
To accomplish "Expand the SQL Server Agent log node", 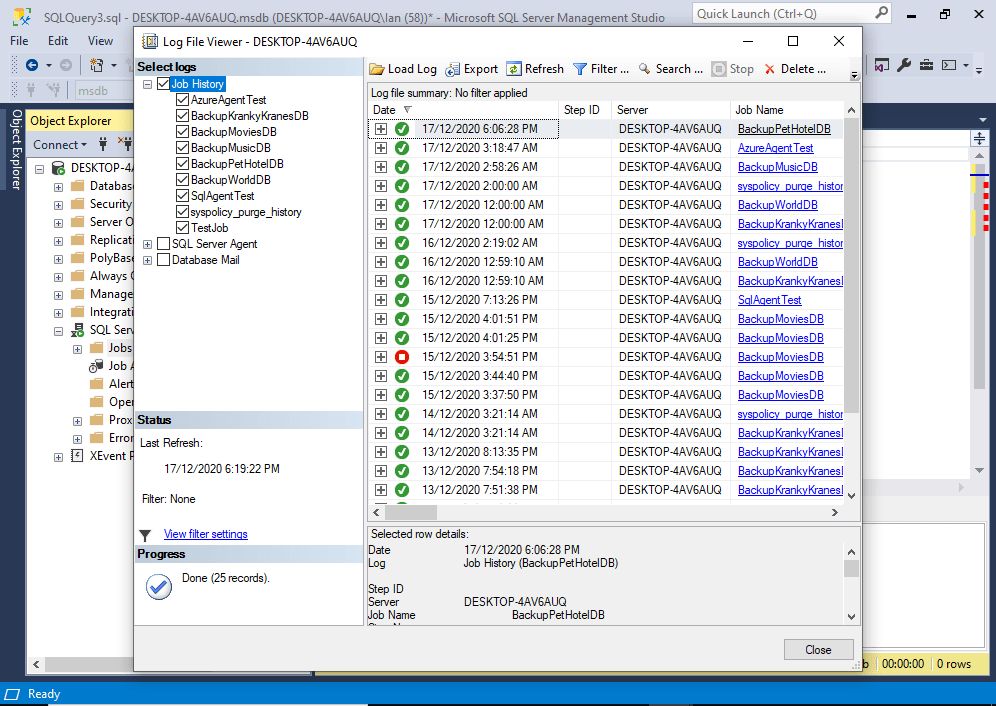I will coord(147,244).
